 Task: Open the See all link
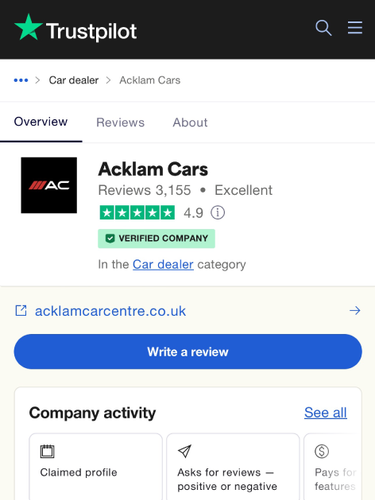click(325, 413)
